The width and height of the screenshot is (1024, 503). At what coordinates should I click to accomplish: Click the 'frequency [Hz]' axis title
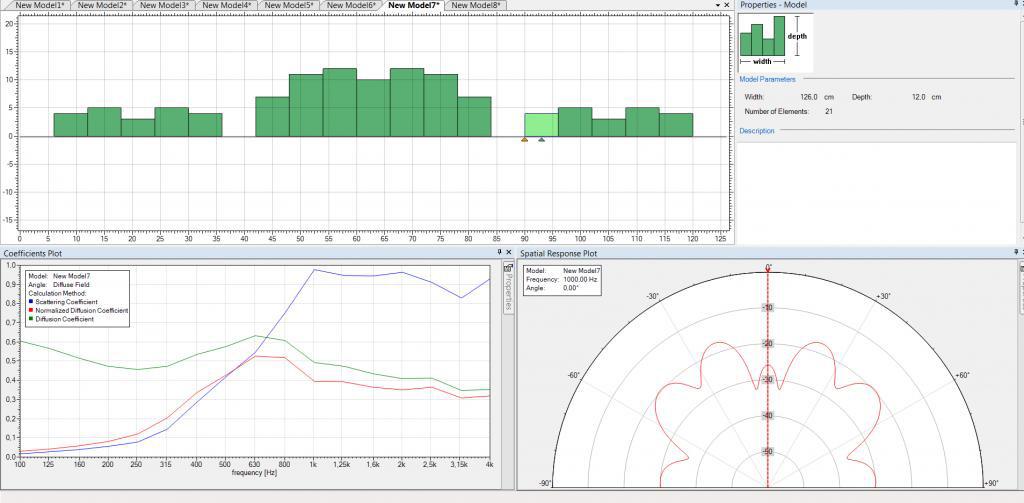click(255, 472)
